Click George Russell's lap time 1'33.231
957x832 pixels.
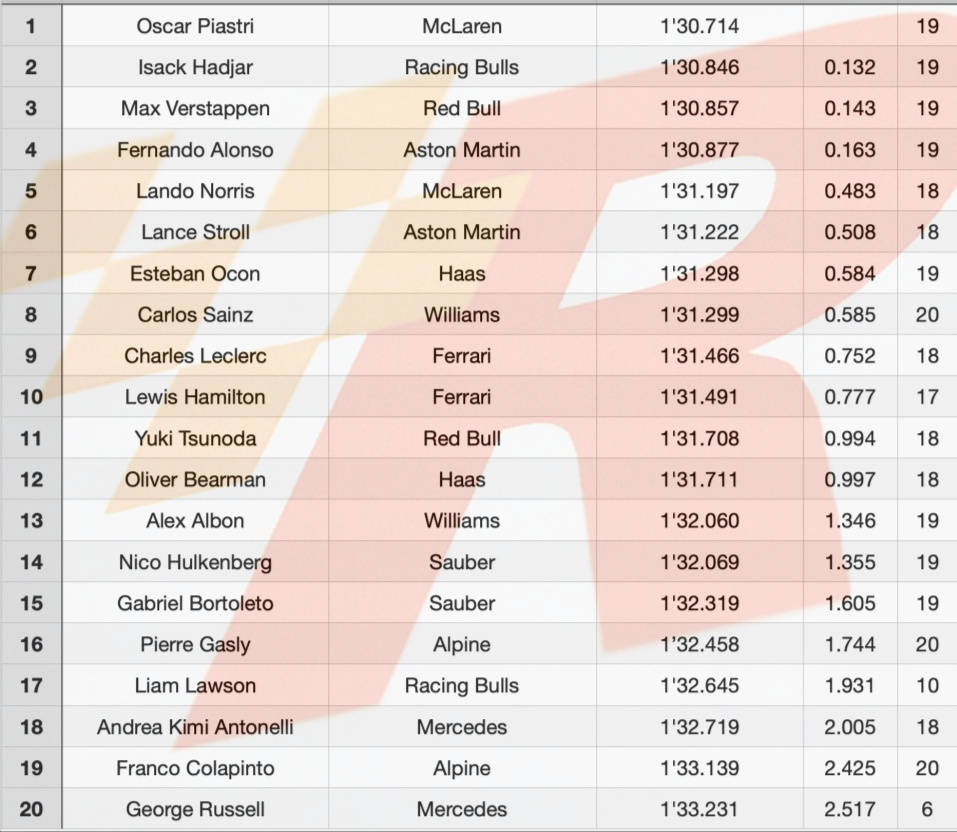coord(699,809)
